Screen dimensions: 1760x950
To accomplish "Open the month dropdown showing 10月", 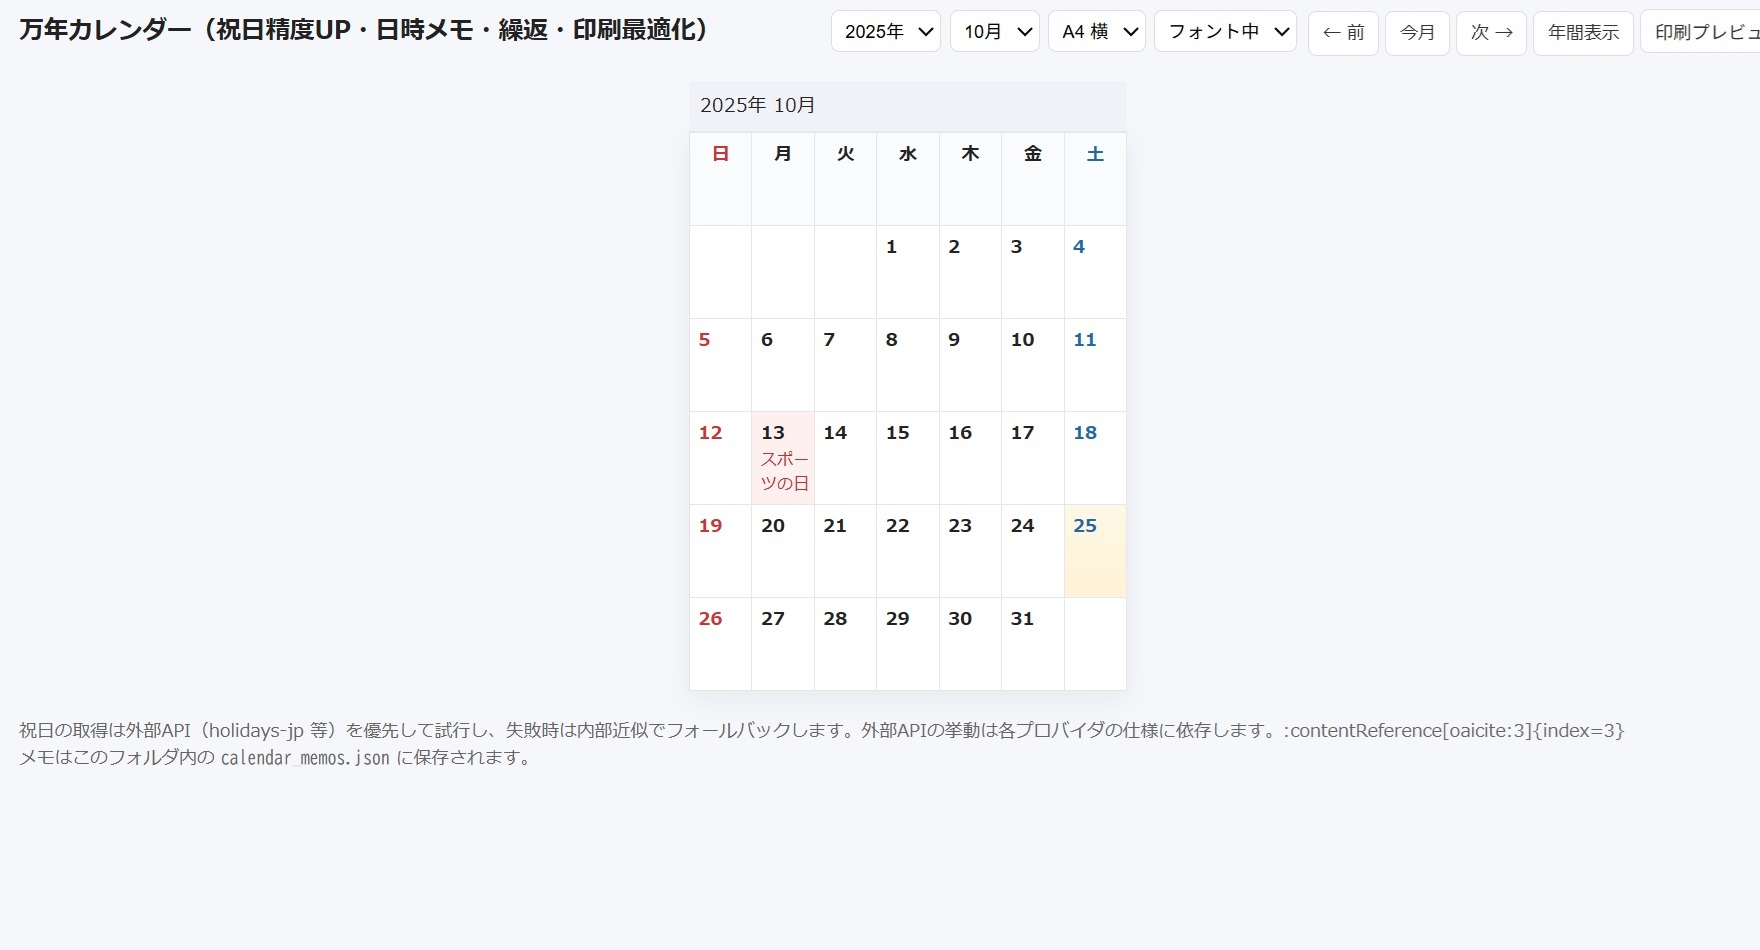I will pos(994,32).
